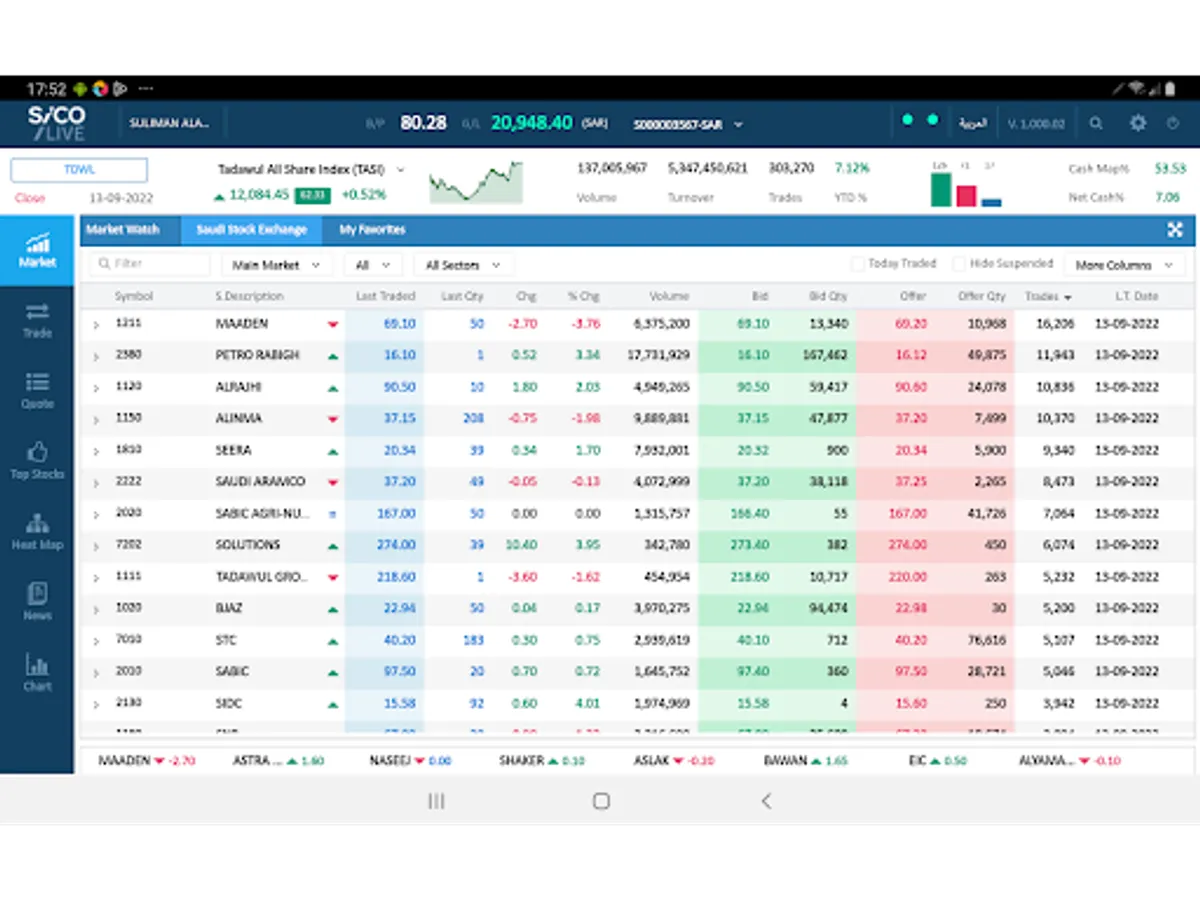Expand market watch to full screen
The image size is (1200, 900).
pyautogui.click(x=1175, y=230)
